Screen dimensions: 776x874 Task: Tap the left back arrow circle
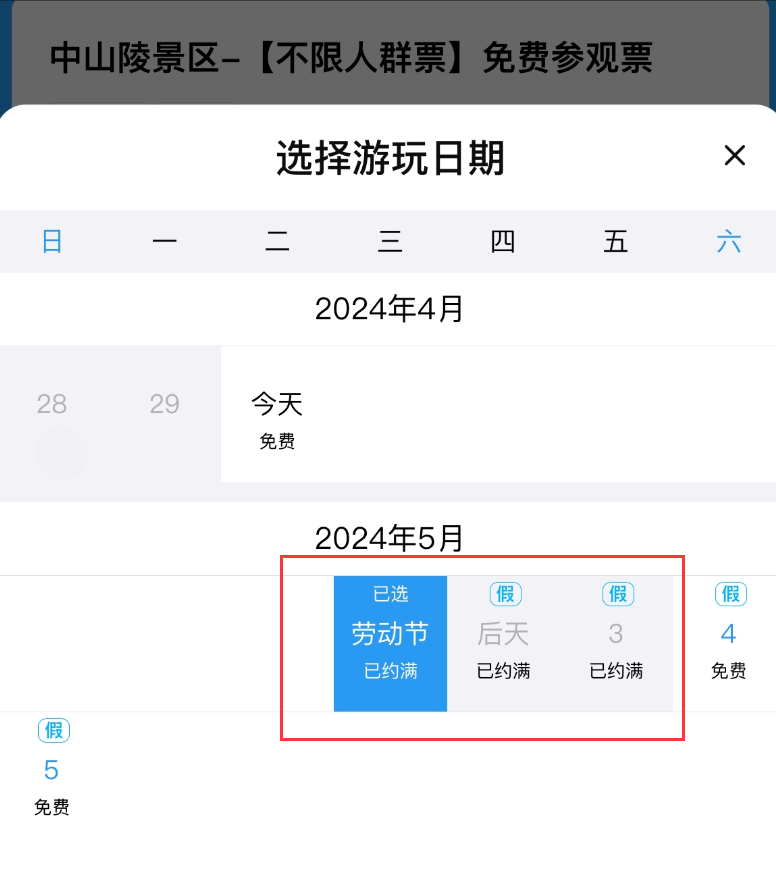(x=61, y=452)
